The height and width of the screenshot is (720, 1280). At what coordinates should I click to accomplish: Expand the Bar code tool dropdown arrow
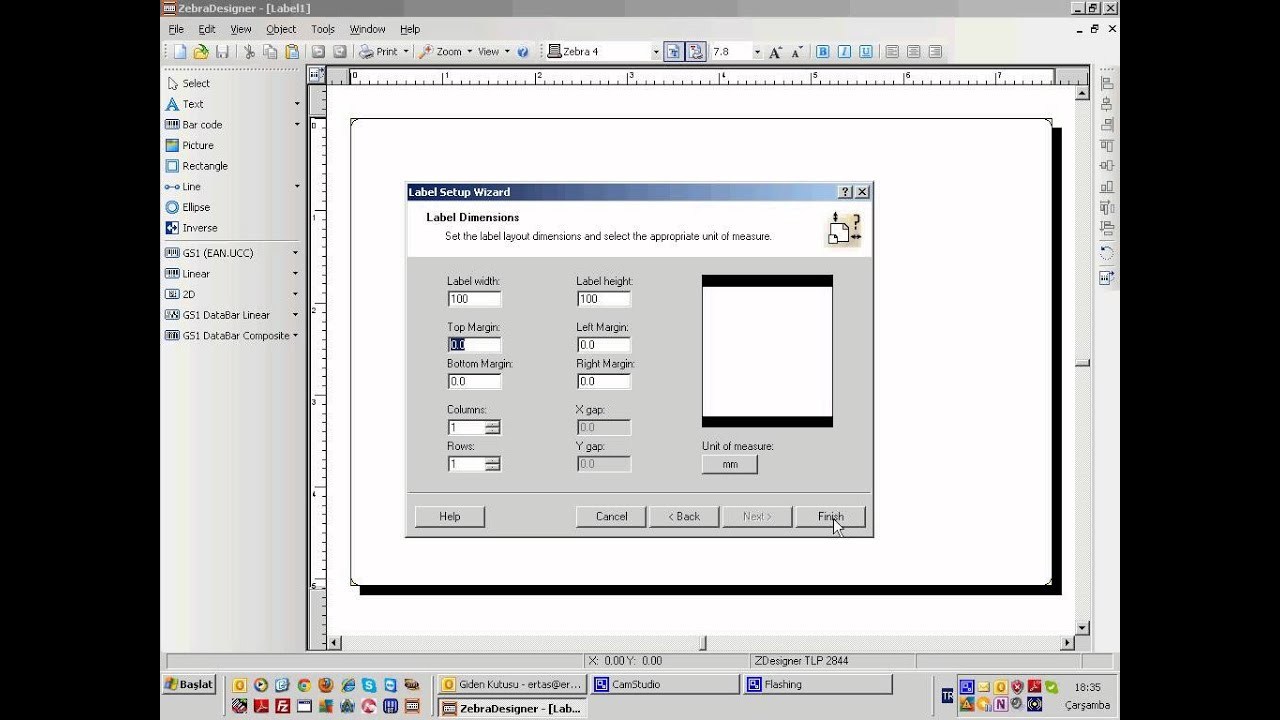point(296,125)
